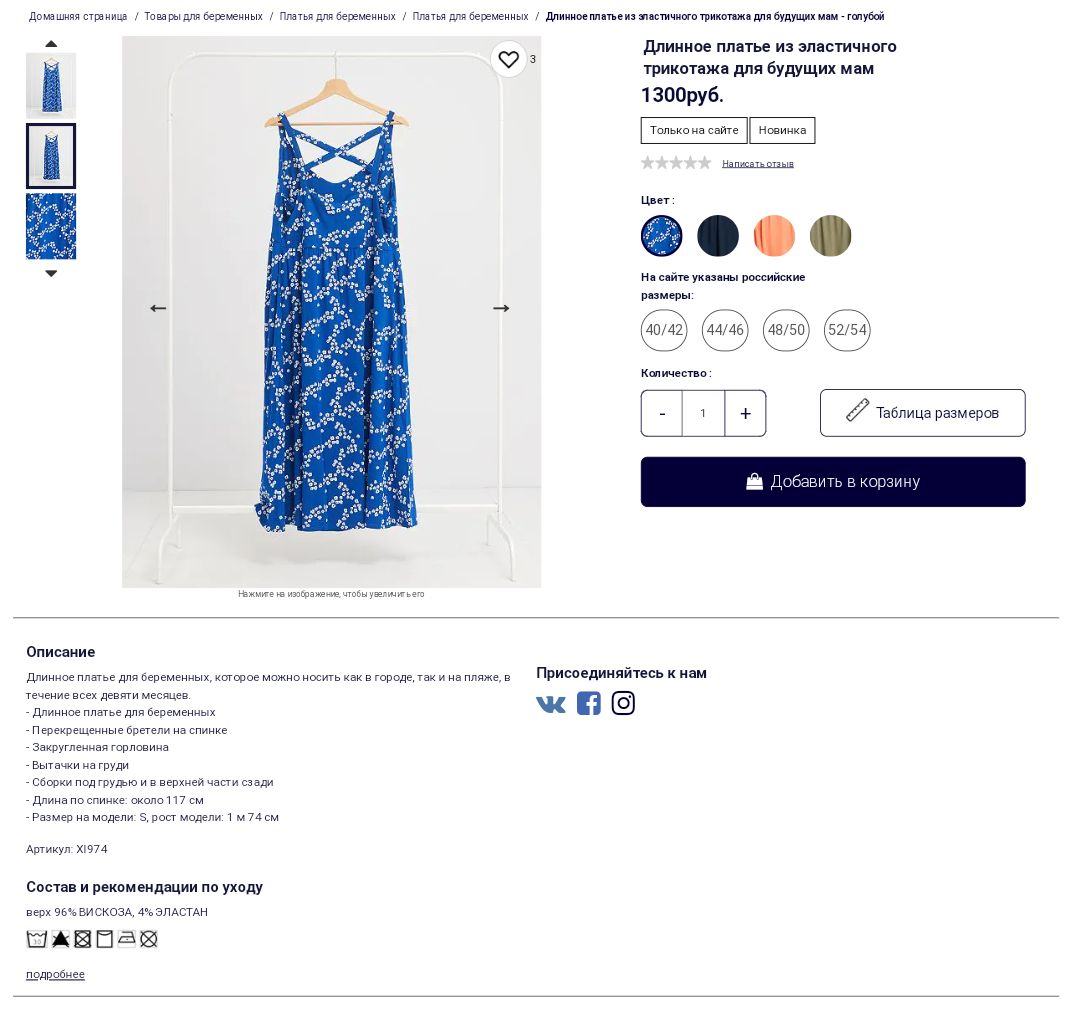Open Таблица размеров size chart

pyautogui.click(x=922, y=413)
